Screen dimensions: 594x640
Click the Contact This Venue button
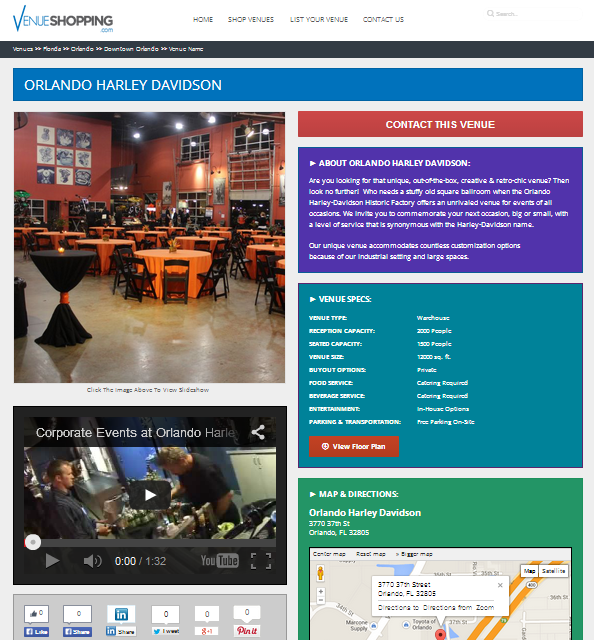pos(440,124)
